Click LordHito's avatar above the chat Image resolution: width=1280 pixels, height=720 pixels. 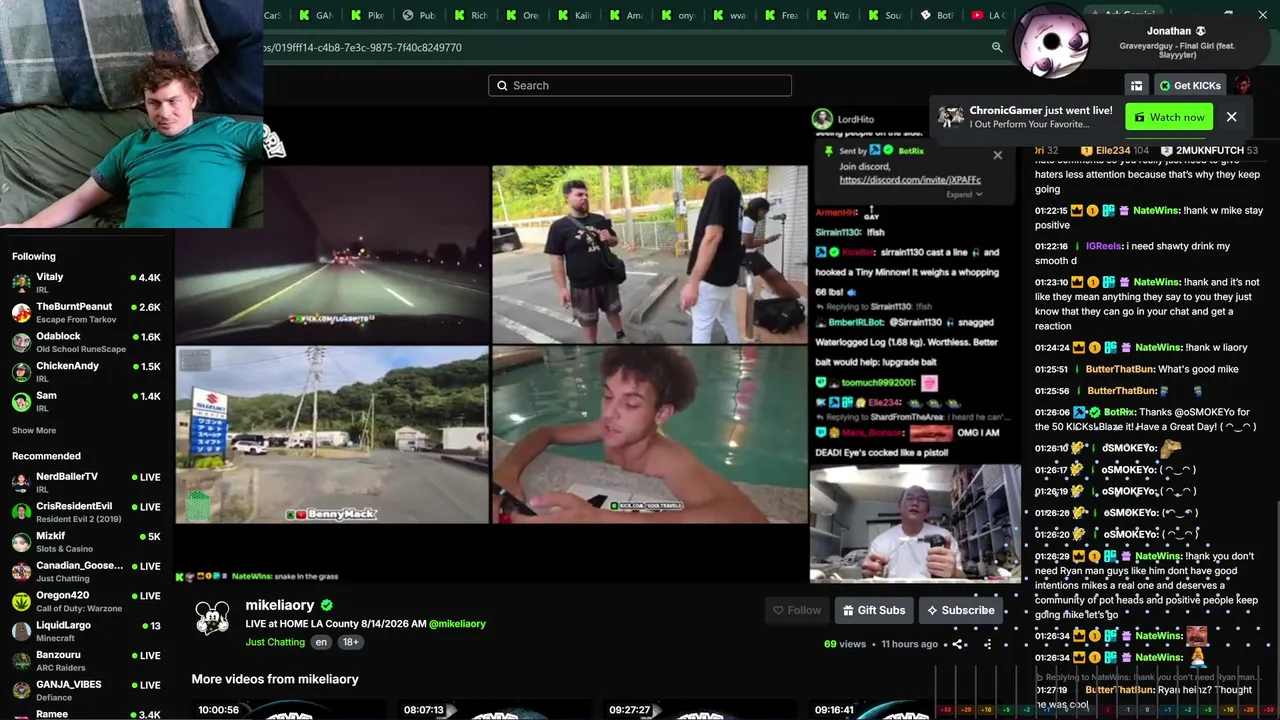[x=822, y=119]
